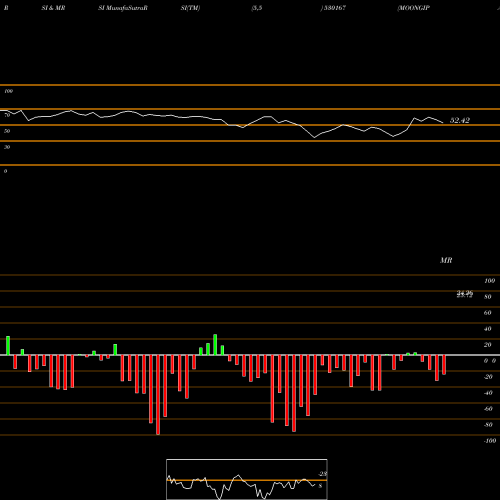The width and height of the screenshot is (500, 500).
Task: Click the '(5,5' parameter text in the header
Action: [x=257, y=8]
